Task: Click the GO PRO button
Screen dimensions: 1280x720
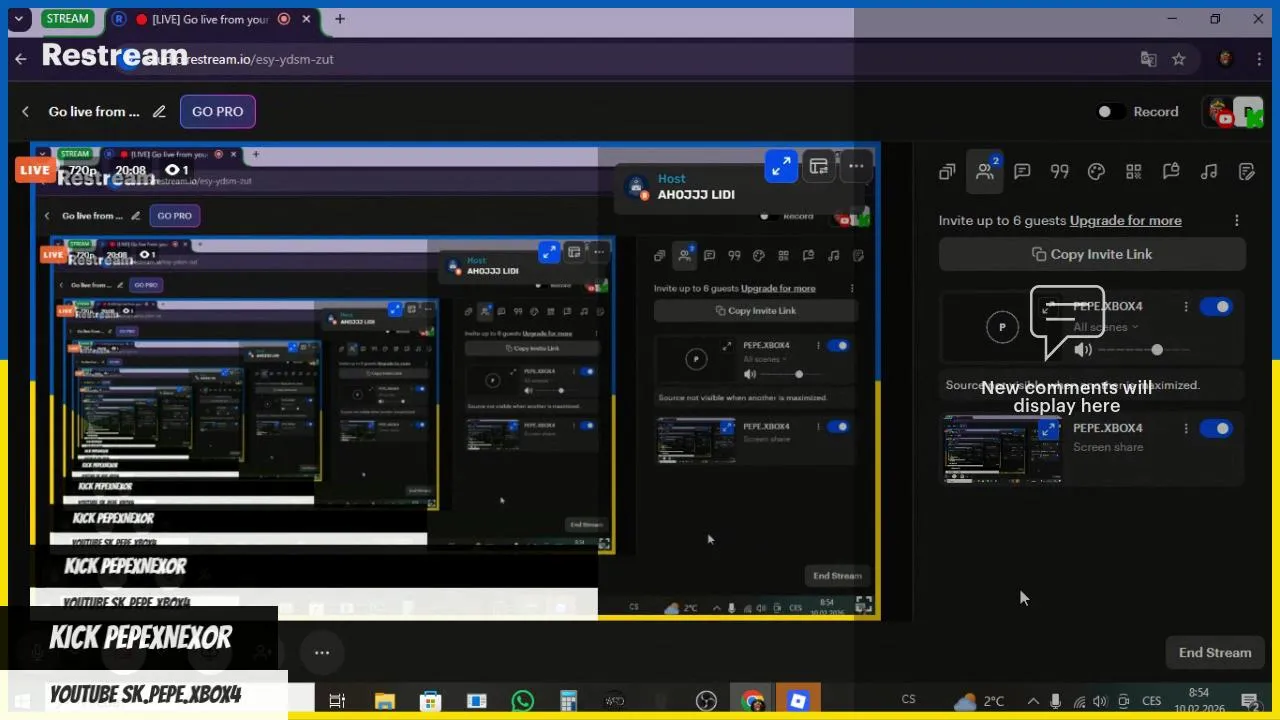Action: point(218,111)
